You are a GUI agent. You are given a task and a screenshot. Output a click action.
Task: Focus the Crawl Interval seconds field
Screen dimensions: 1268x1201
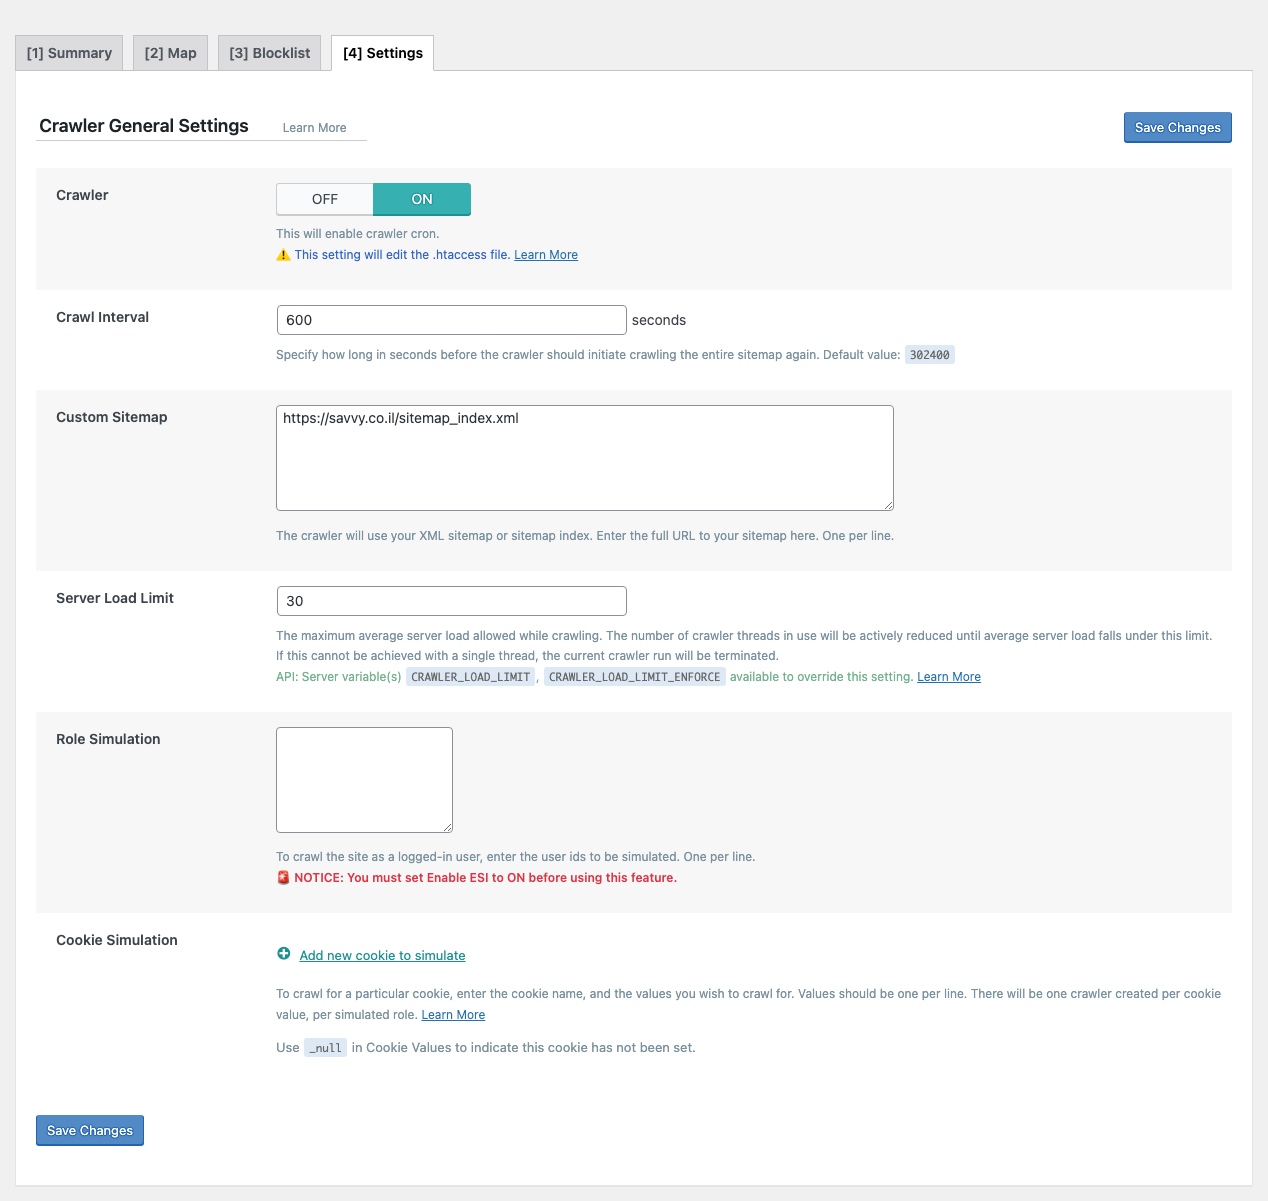(x=451, y=320)
